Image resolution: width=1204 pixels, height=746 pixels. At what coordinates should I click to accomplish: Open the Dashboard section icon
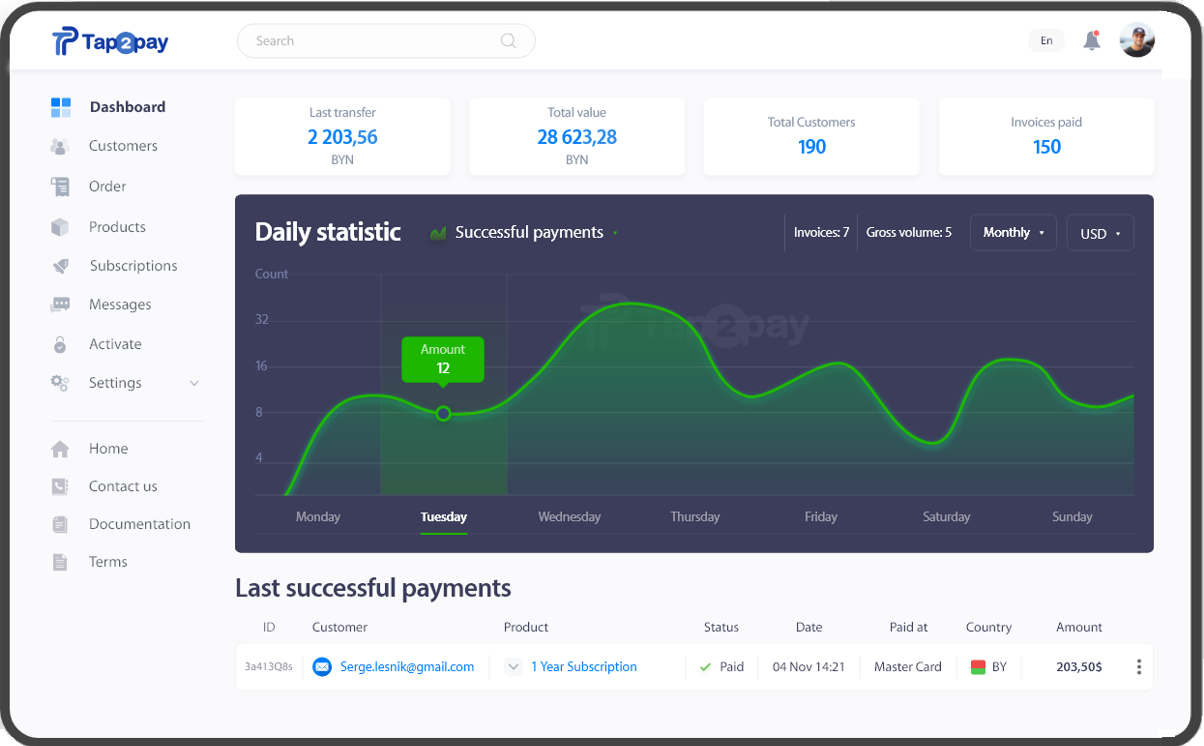pyautogui.click(x=59, y=106)
